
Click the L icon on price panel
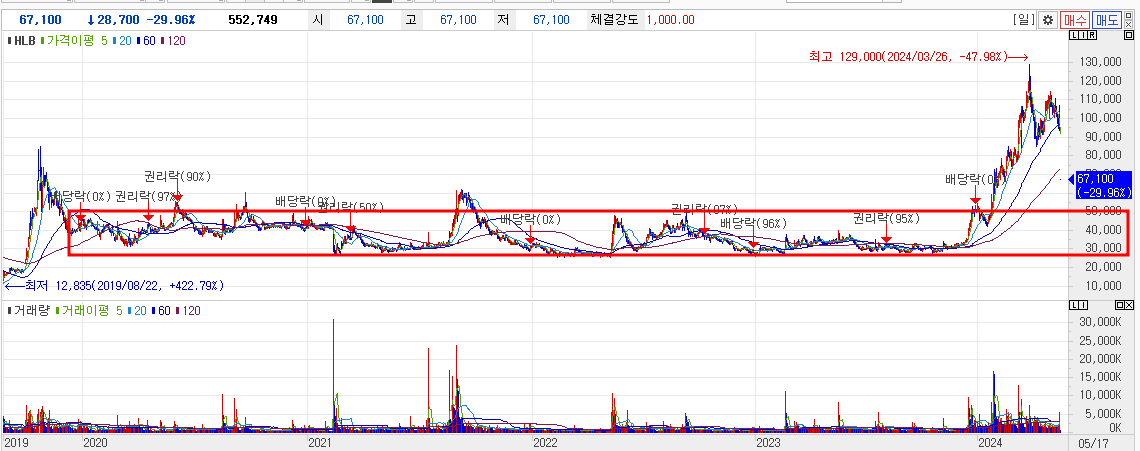[x=1074, y=35]
